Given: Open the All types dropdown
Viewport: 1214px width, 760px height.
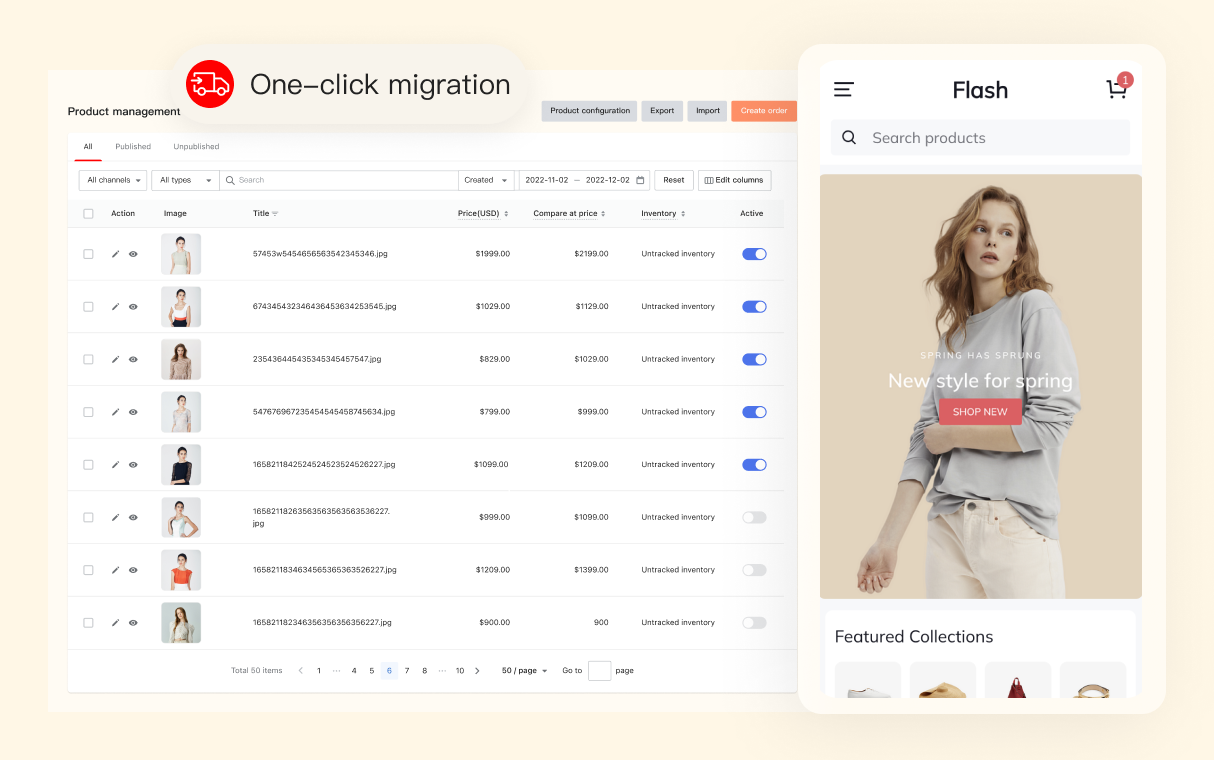Looking at the screenshot, I should [x=185, y=180].
